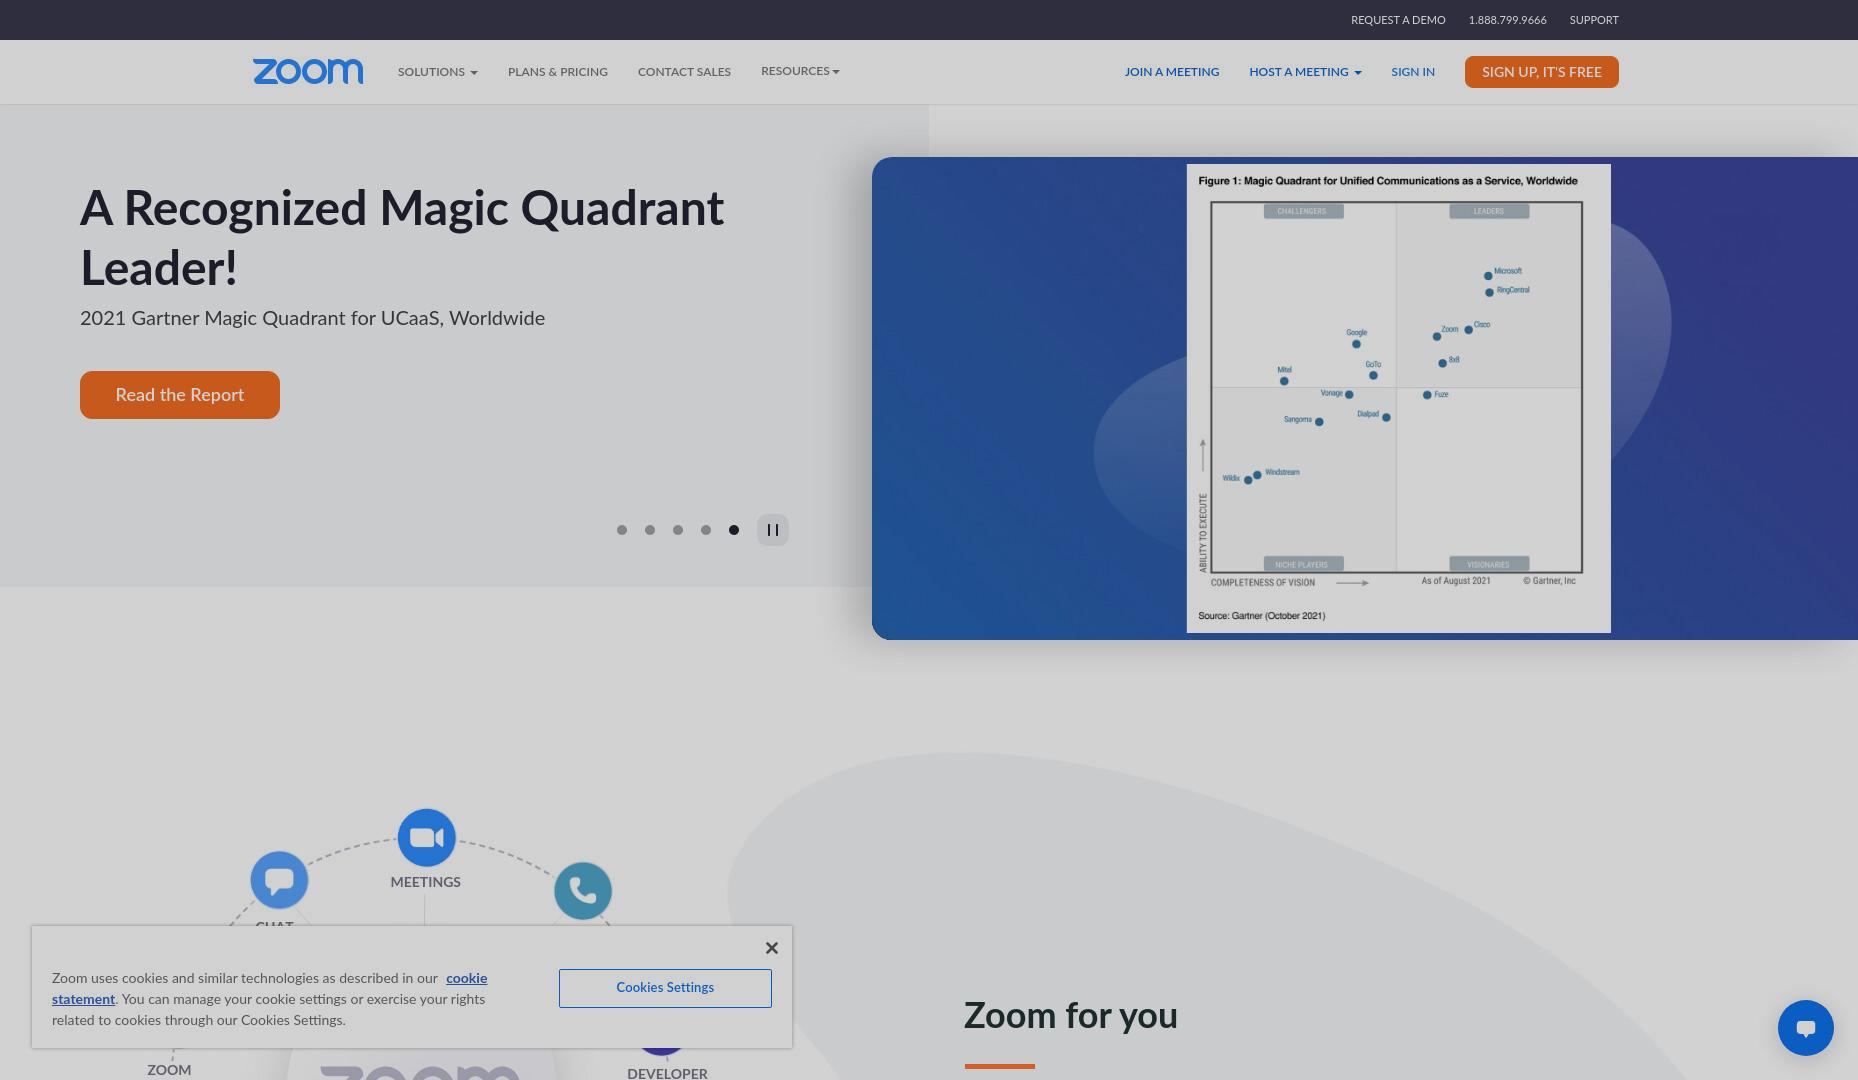The width and height of the screenshot is (1858, 1080).
Task: Open the Contact Sales page
Action: pos(684,72)
